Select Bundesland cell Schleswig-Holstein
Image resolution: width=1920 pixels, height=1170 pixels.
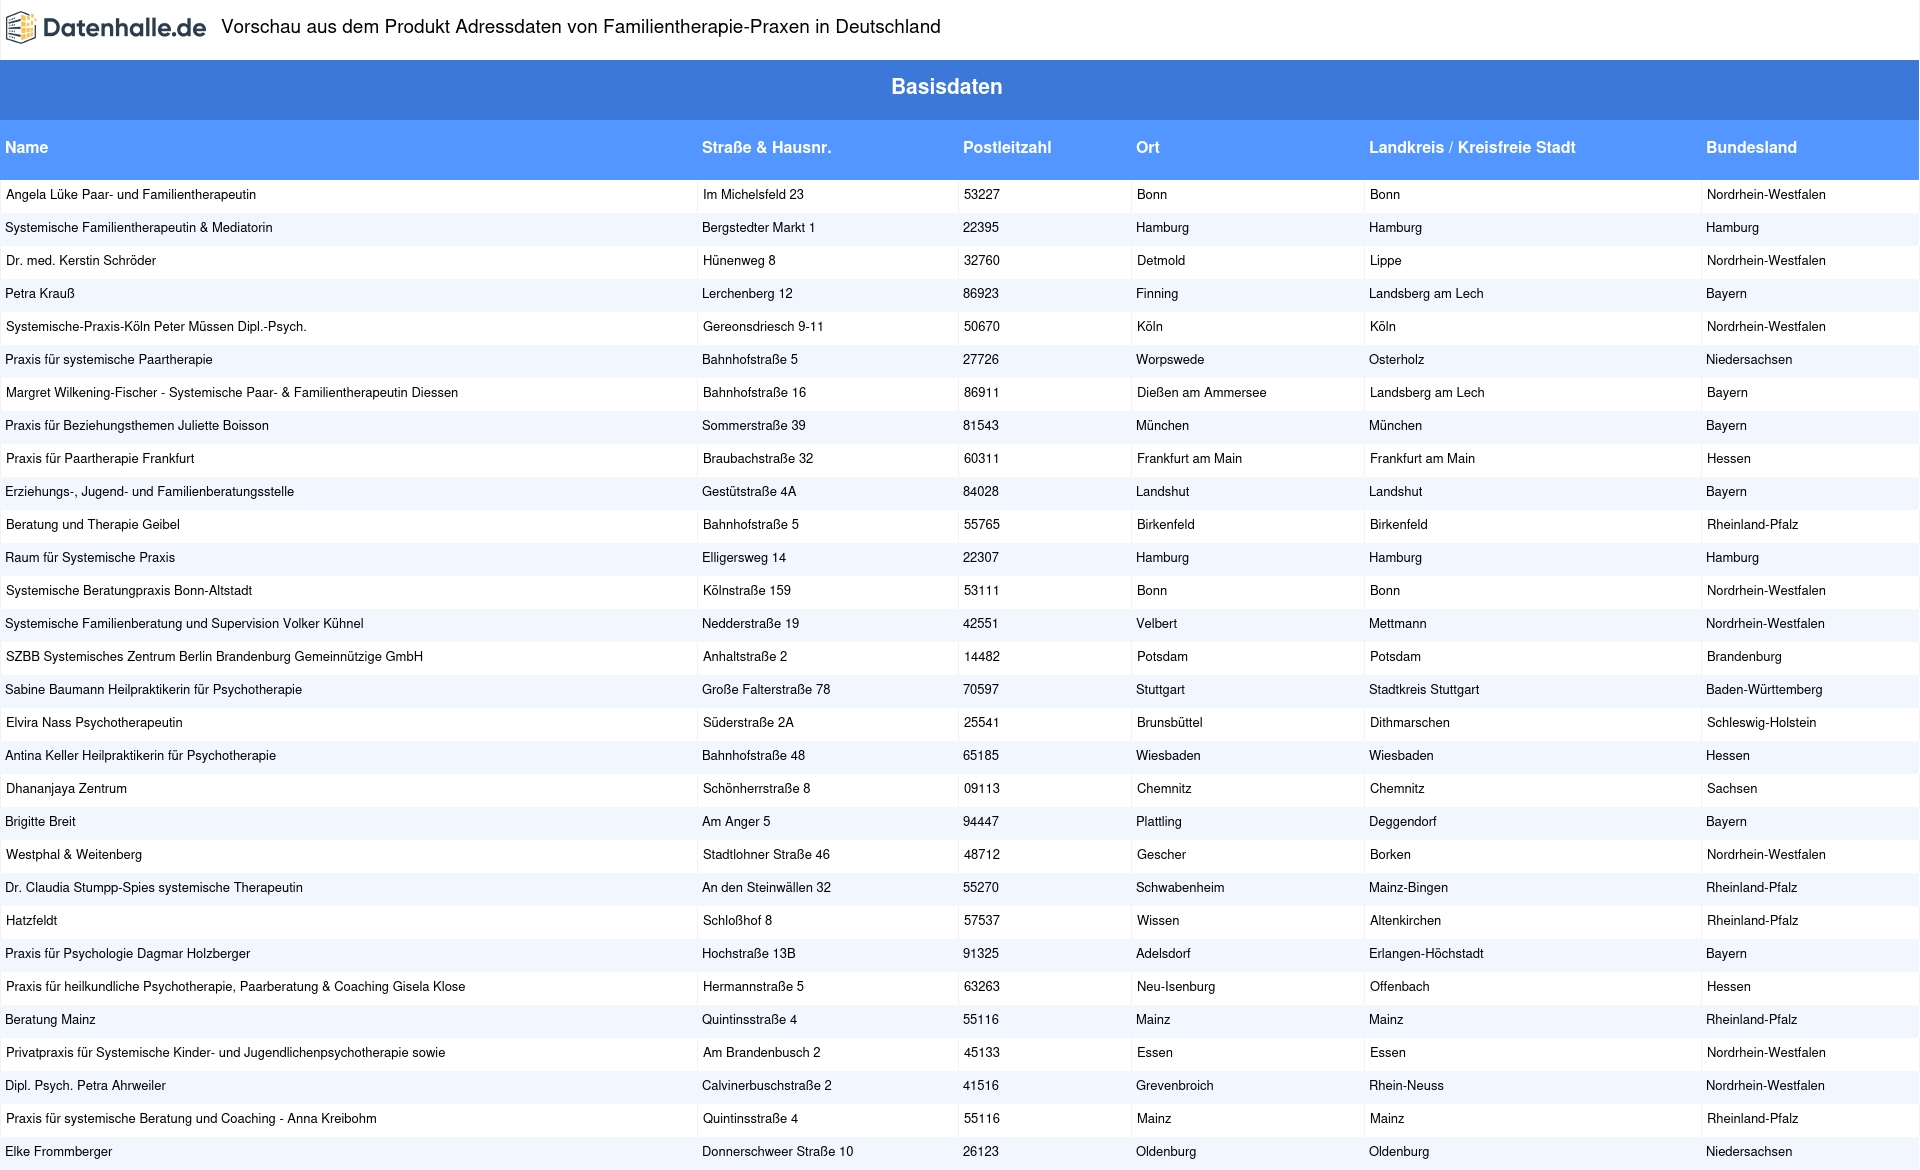(x=1761, y=723)
